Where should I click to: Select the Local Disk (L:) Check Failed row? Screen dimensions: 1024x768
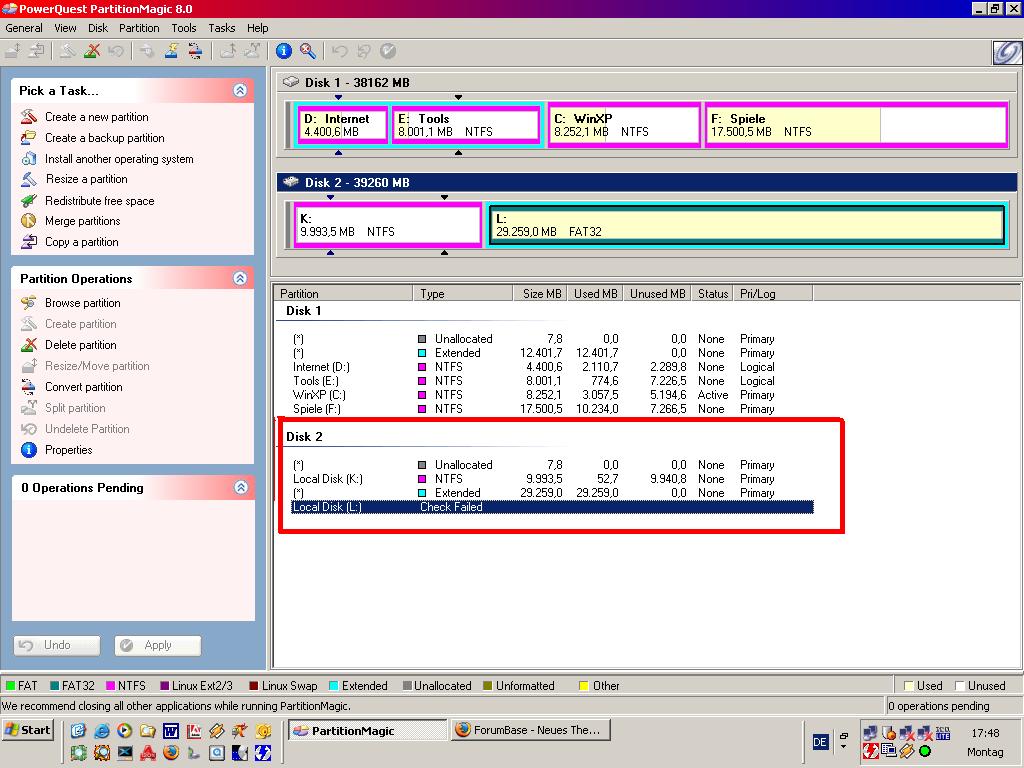(x=552, y=507)
